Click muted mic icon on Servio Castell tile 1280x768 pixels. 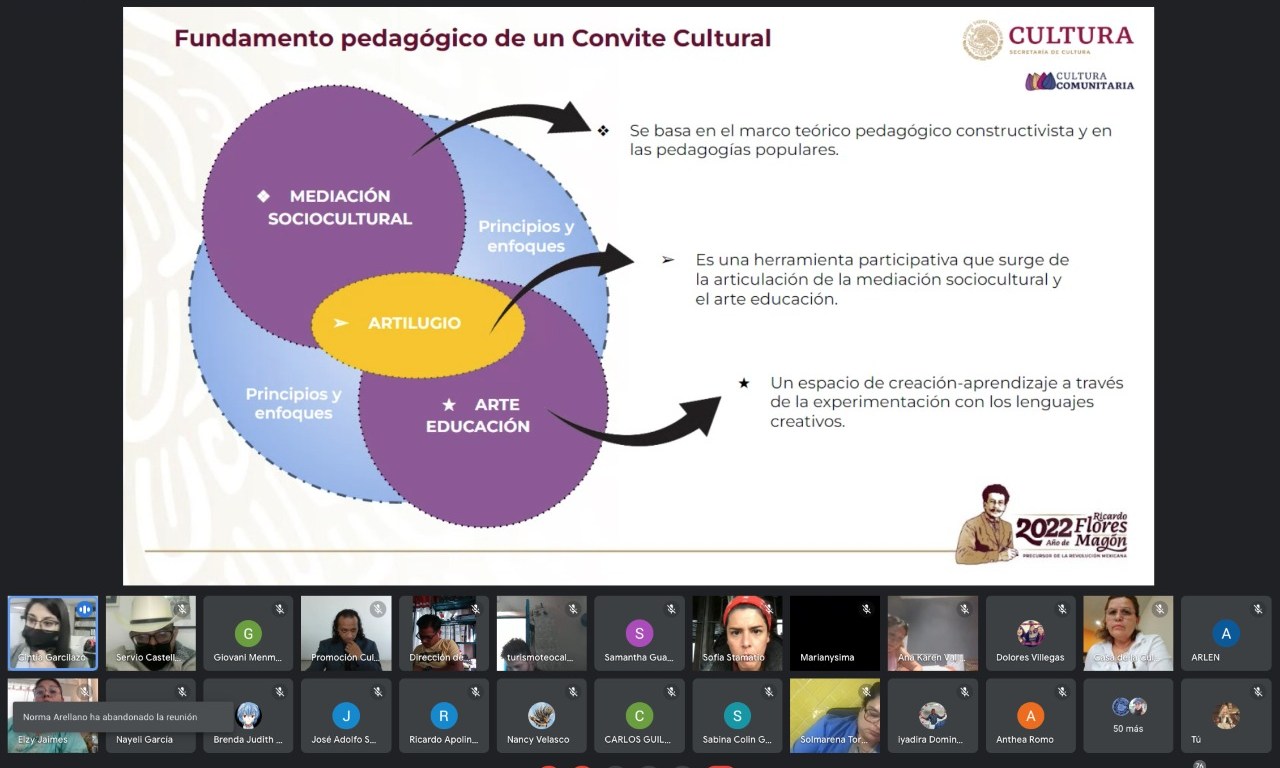point(182,609)
